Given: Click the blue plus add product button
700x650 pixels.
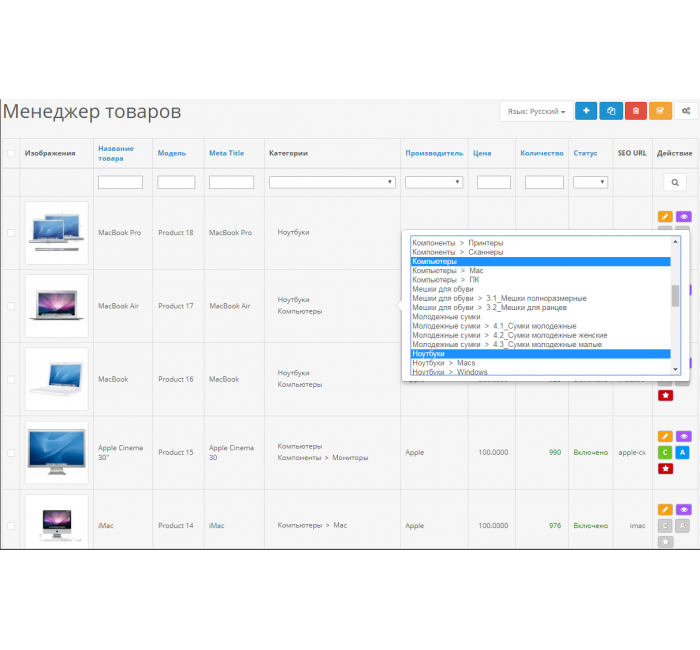Looking at the screenshot, I should 586,111.
